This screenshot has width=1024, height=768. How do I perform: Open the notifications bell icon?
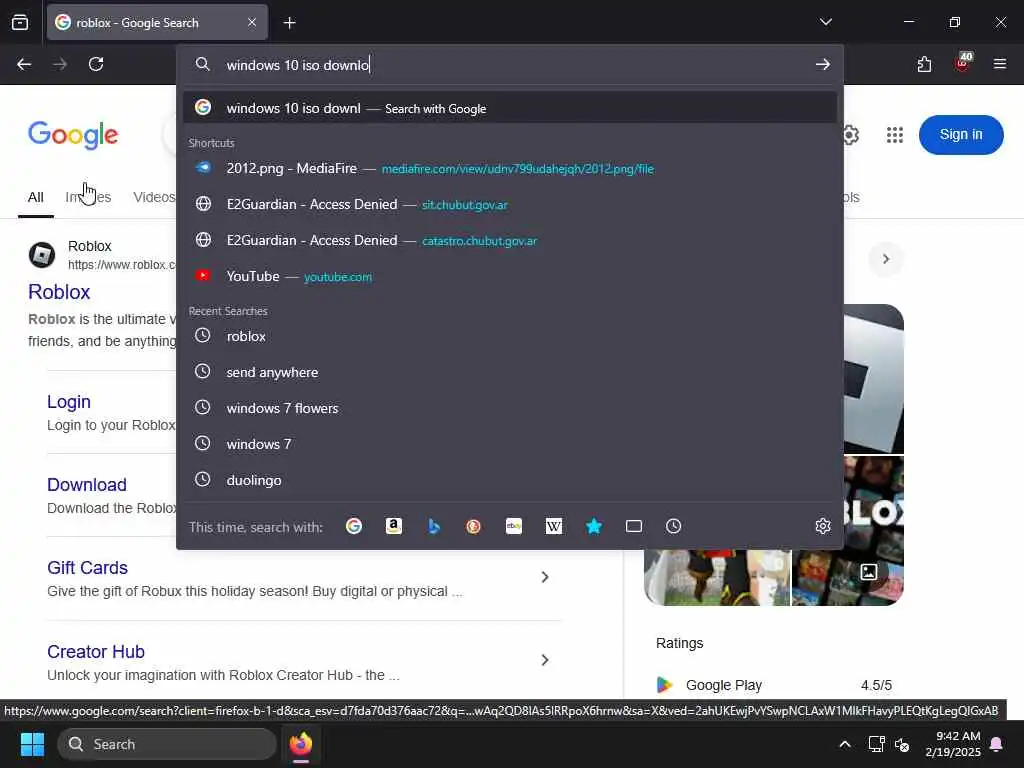pyautogui.click(x=997, y=744)
